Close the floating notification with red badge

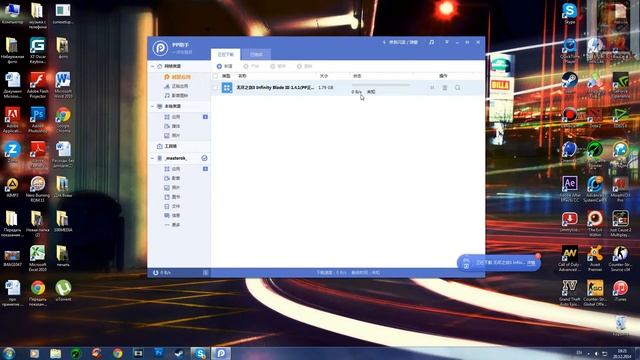coord(538,256)
